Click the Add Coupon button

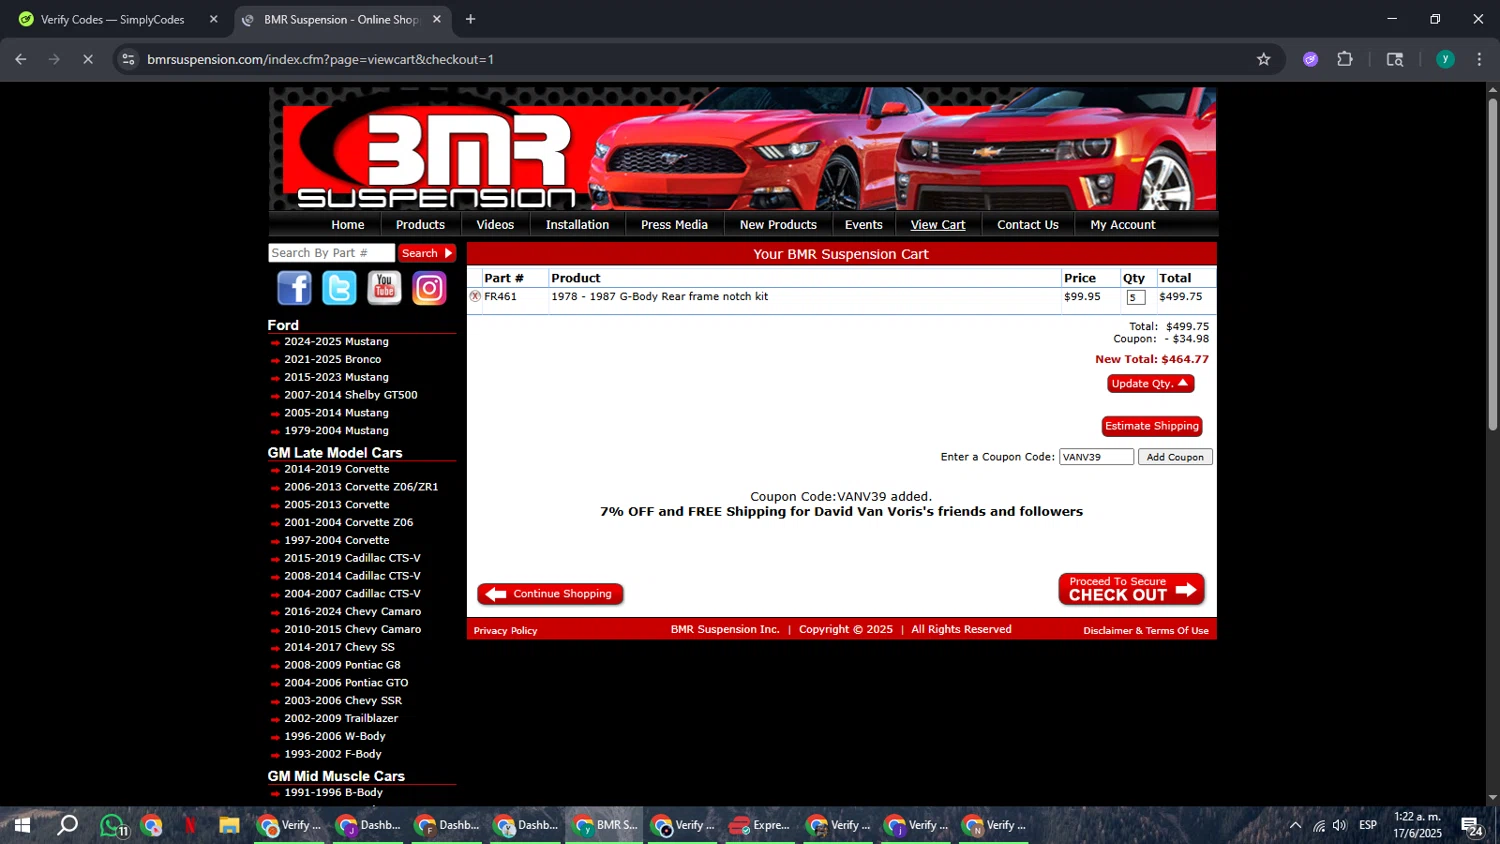click(1175, 457)
